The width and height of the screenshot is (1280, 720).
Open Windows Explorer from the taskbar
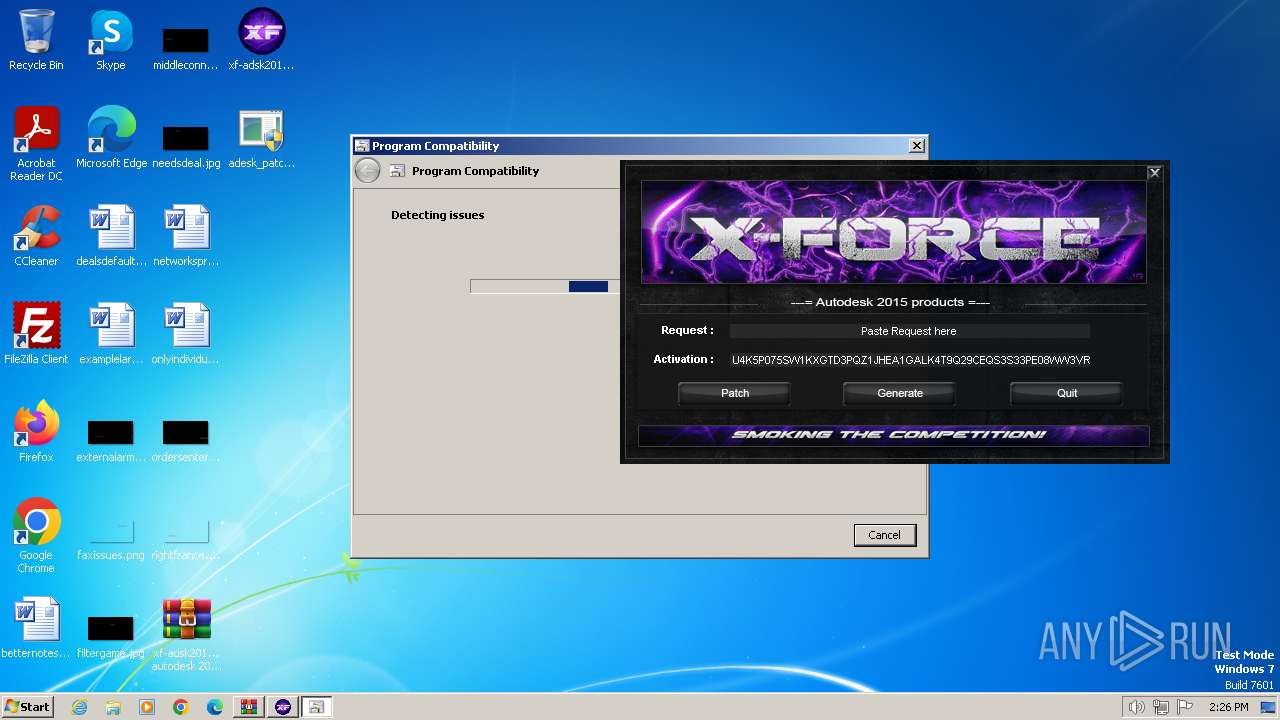(113, 707)
